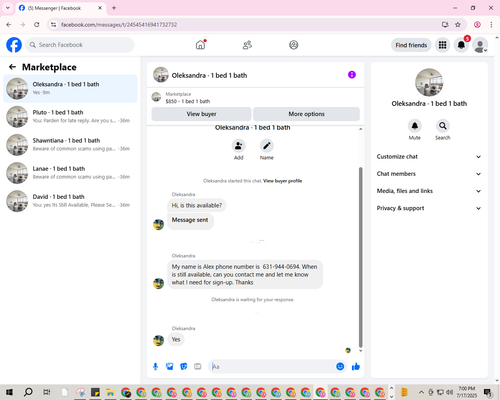Search in conversation using magnifier icon
500x400 pixels.
point(443,126)
